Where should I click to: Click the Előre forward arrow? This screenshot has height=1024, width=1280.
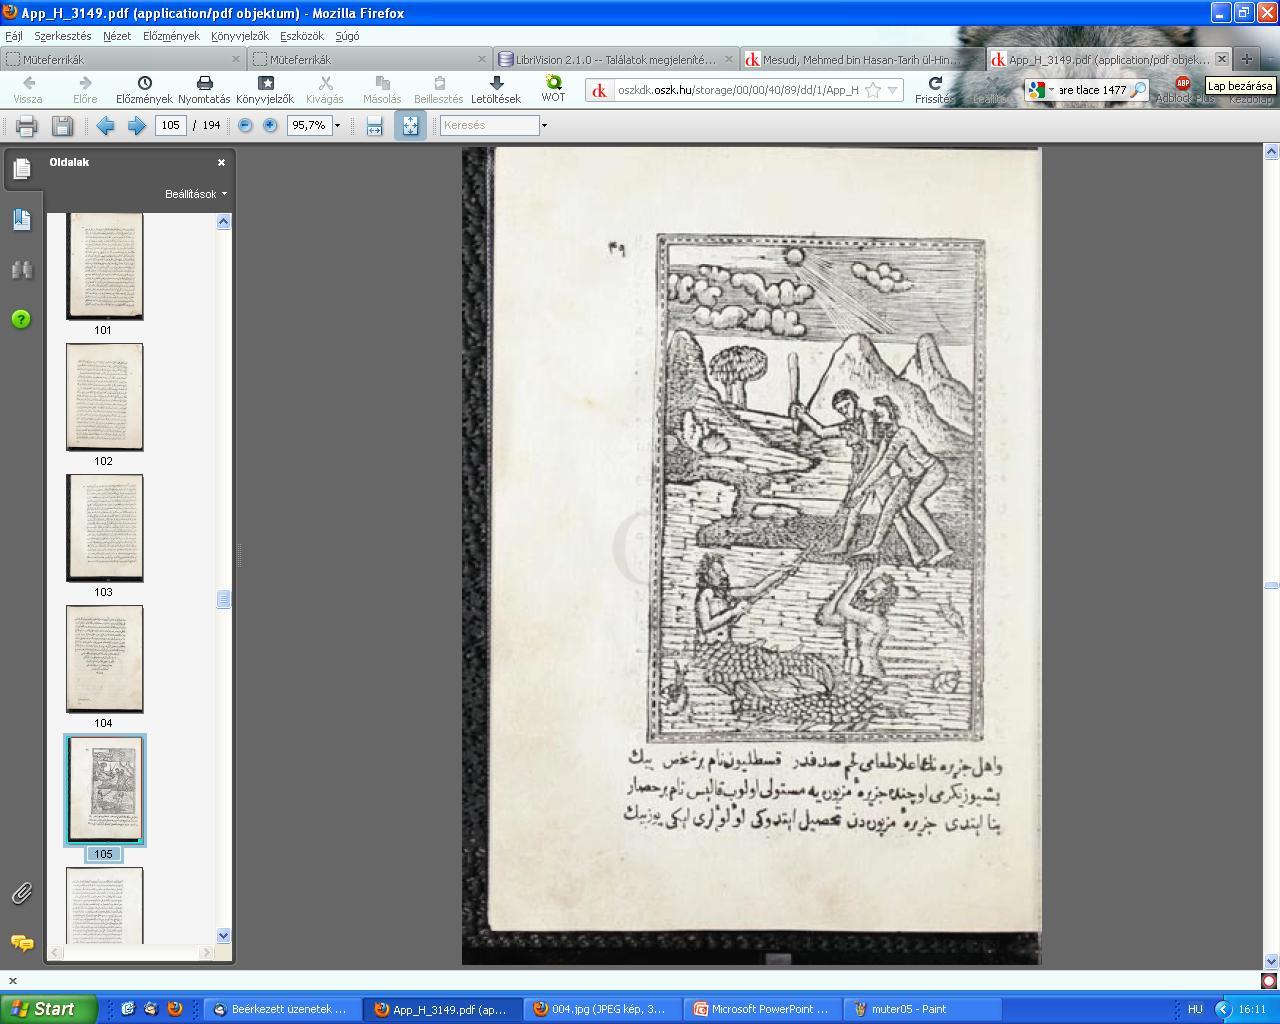tap(85, 89)
